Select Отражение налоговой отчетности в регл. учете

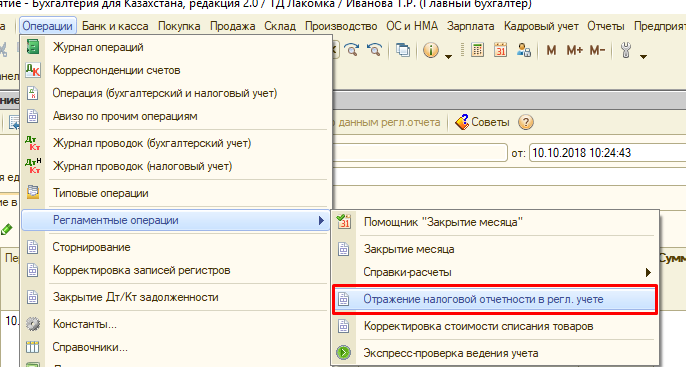[x=495, y=300]
